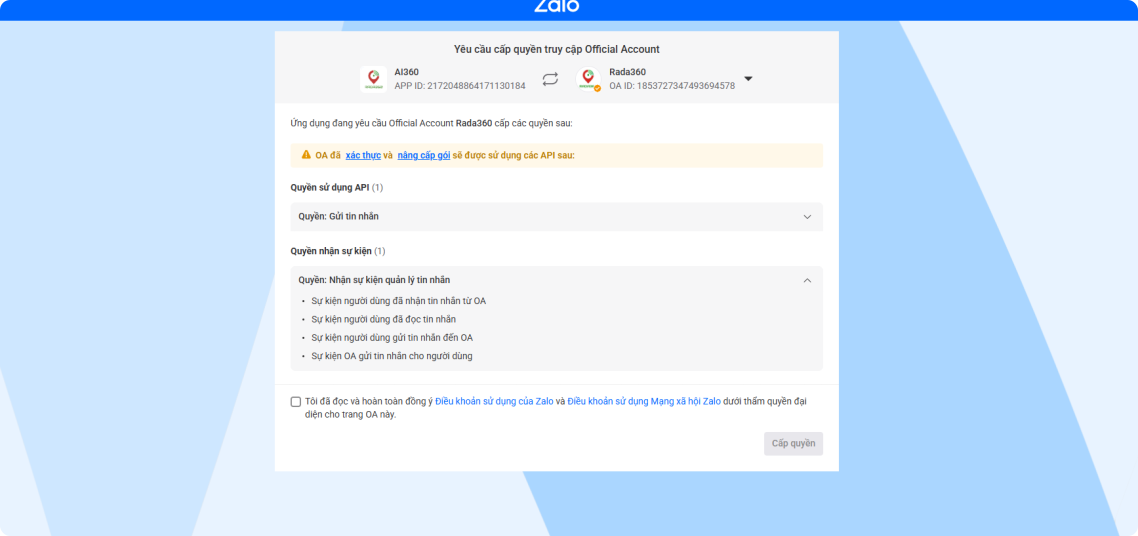
Task: Open 'Điều khoản sử dụng Mạng xã hội Zalo'
Action: [x=643, y=401]
